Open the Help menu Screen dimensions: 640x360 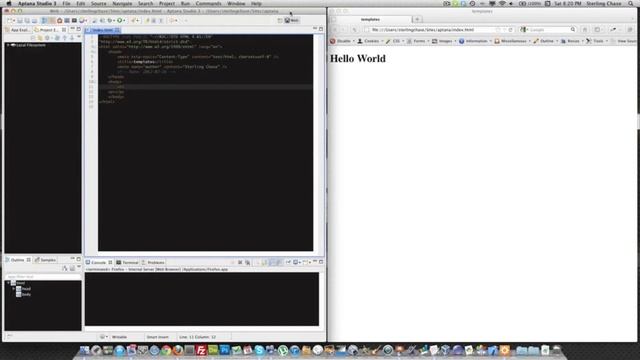point(256,3)
